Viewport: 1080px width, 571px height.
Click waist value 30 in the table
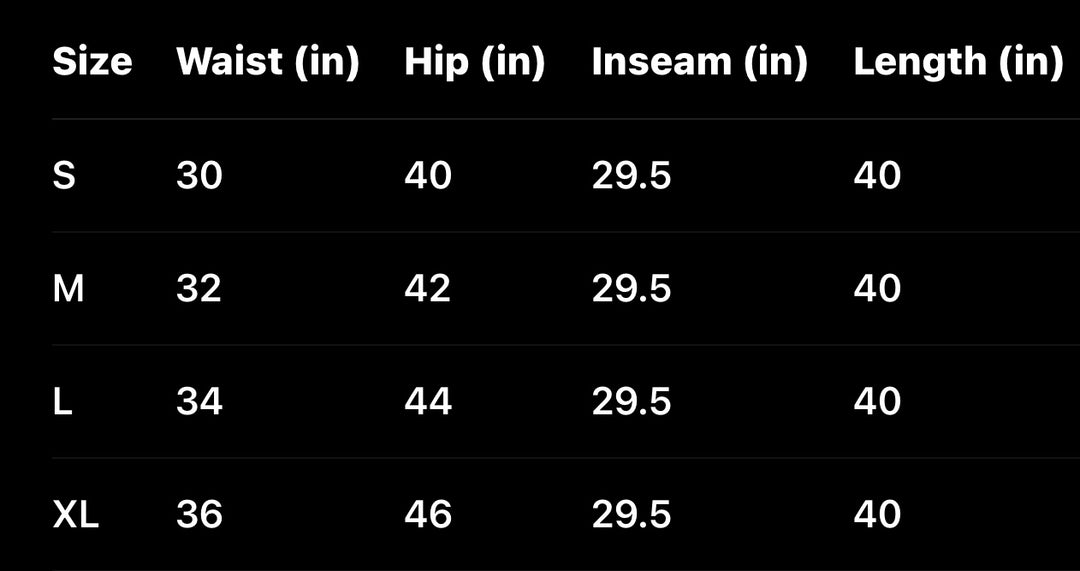pos(199,176)
